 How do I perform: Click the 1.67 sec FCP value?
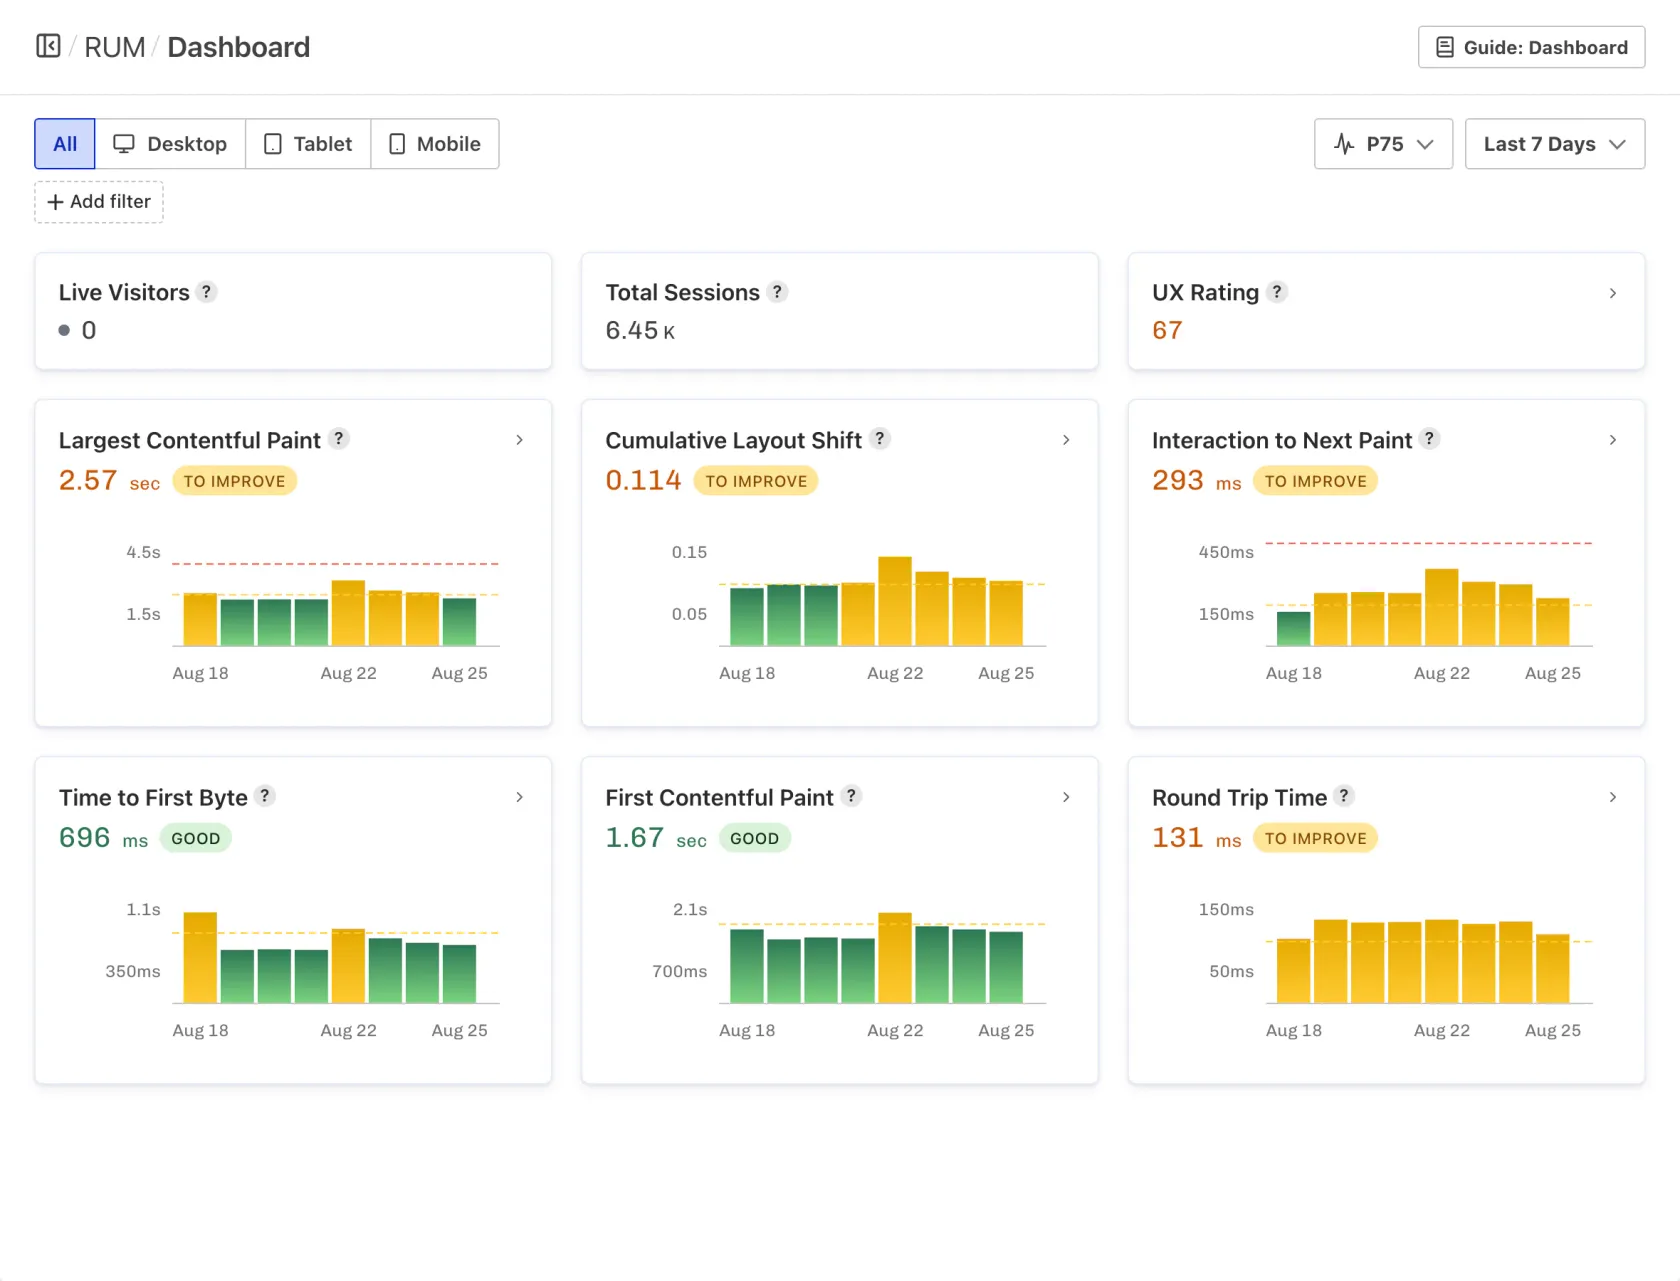[656, 838]
